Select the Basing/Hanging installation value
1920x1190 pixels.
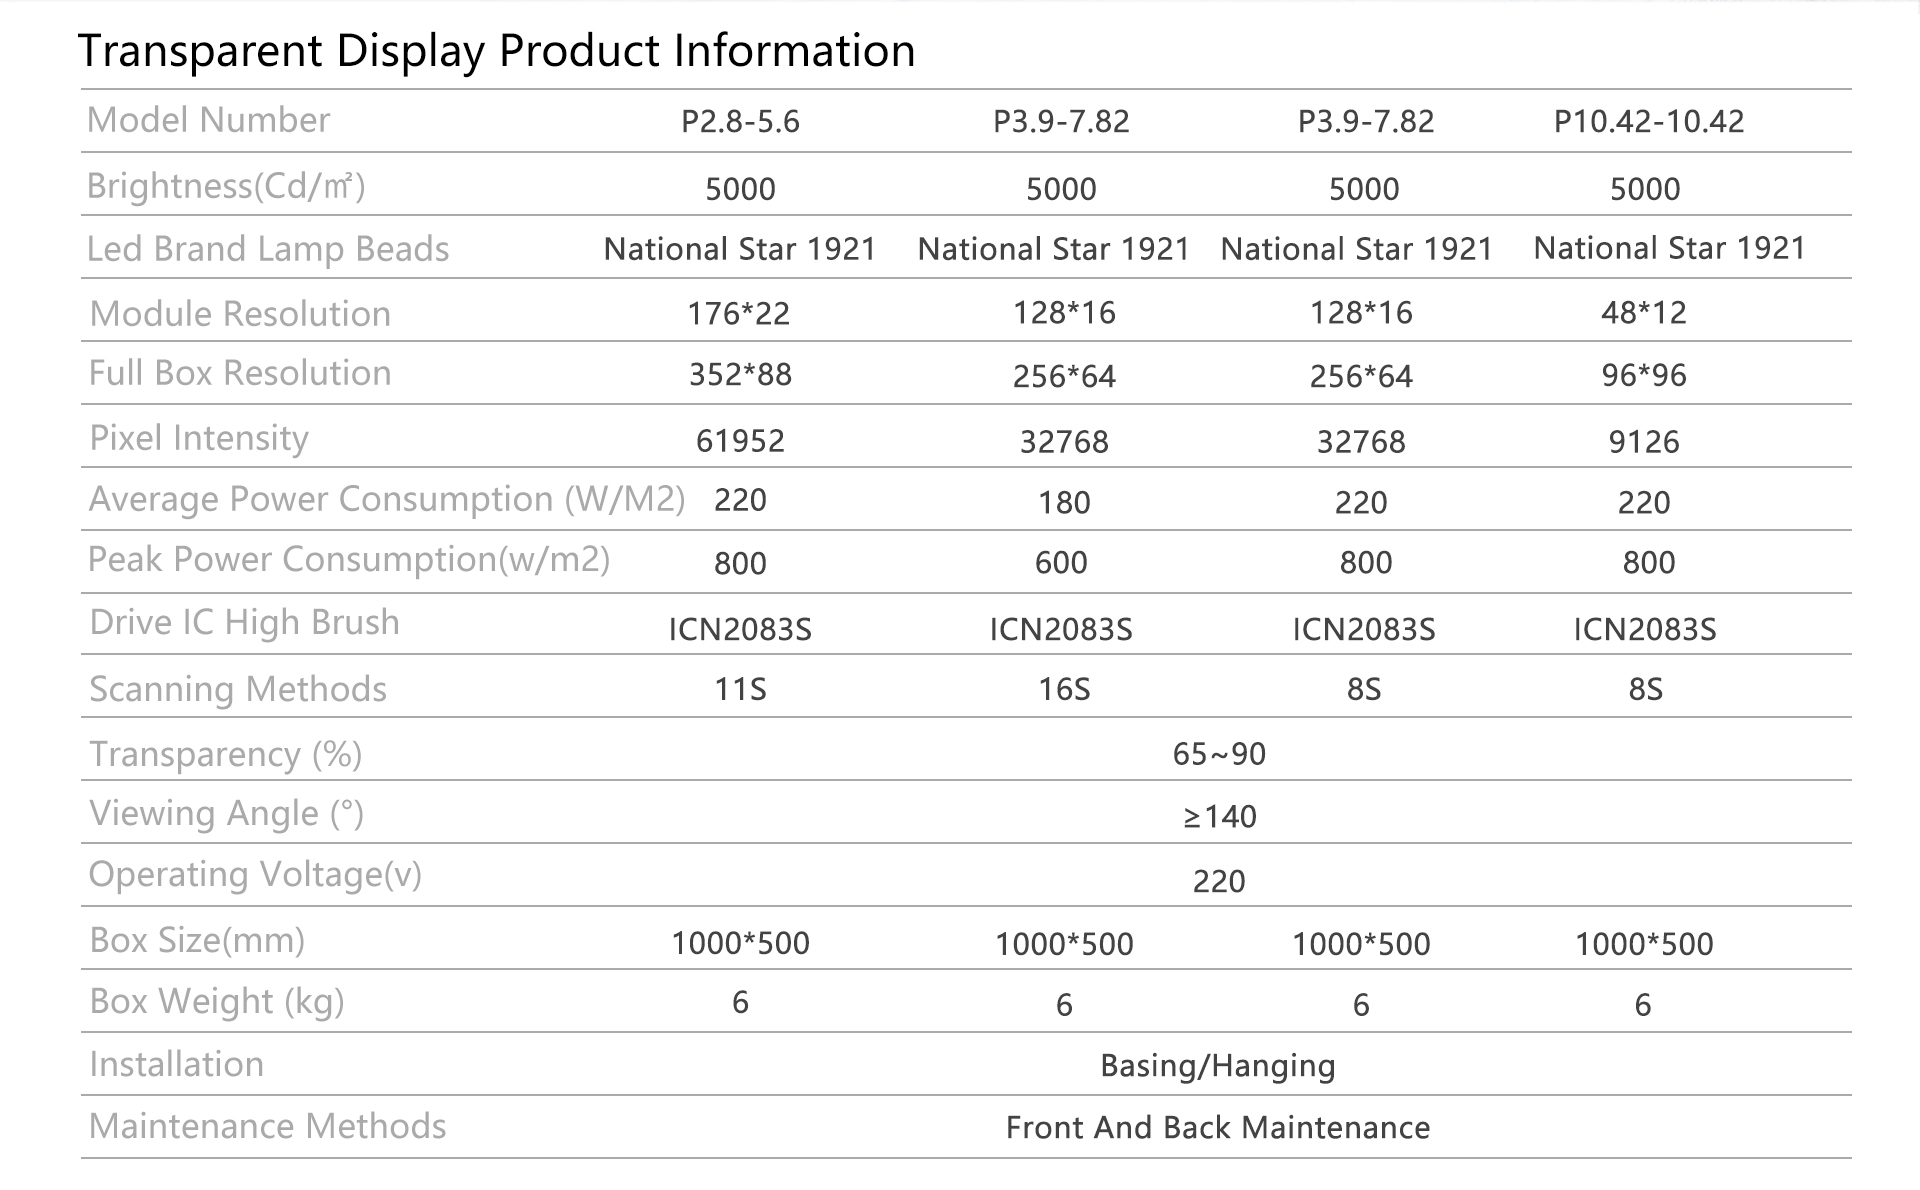coord(1218,1067)
